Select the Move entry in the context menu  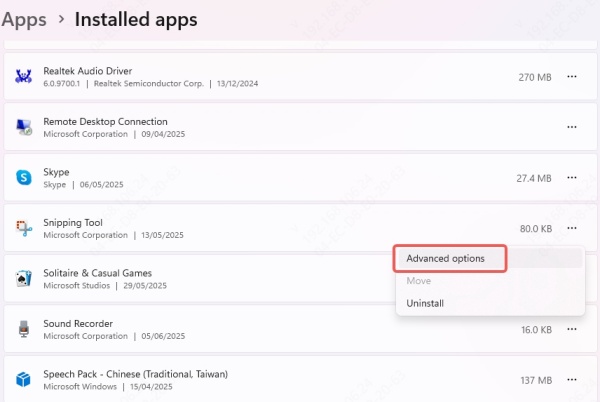coord(490,281)
